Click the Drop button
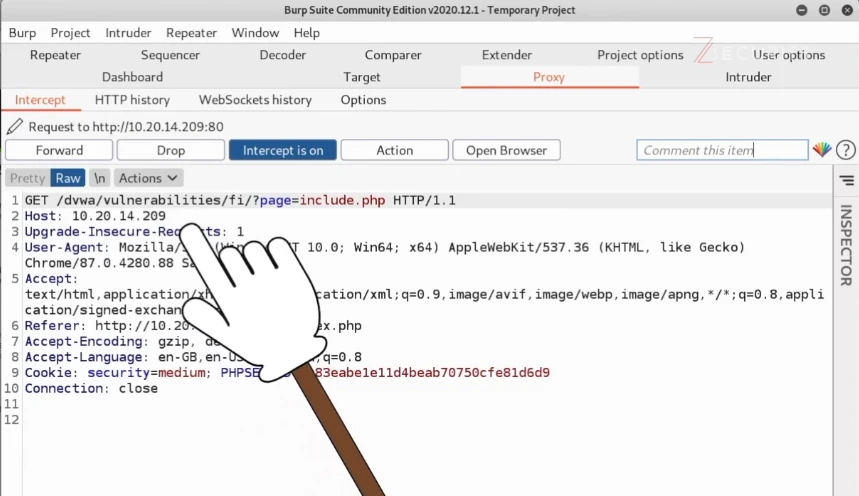 click(x=171, y=150)
